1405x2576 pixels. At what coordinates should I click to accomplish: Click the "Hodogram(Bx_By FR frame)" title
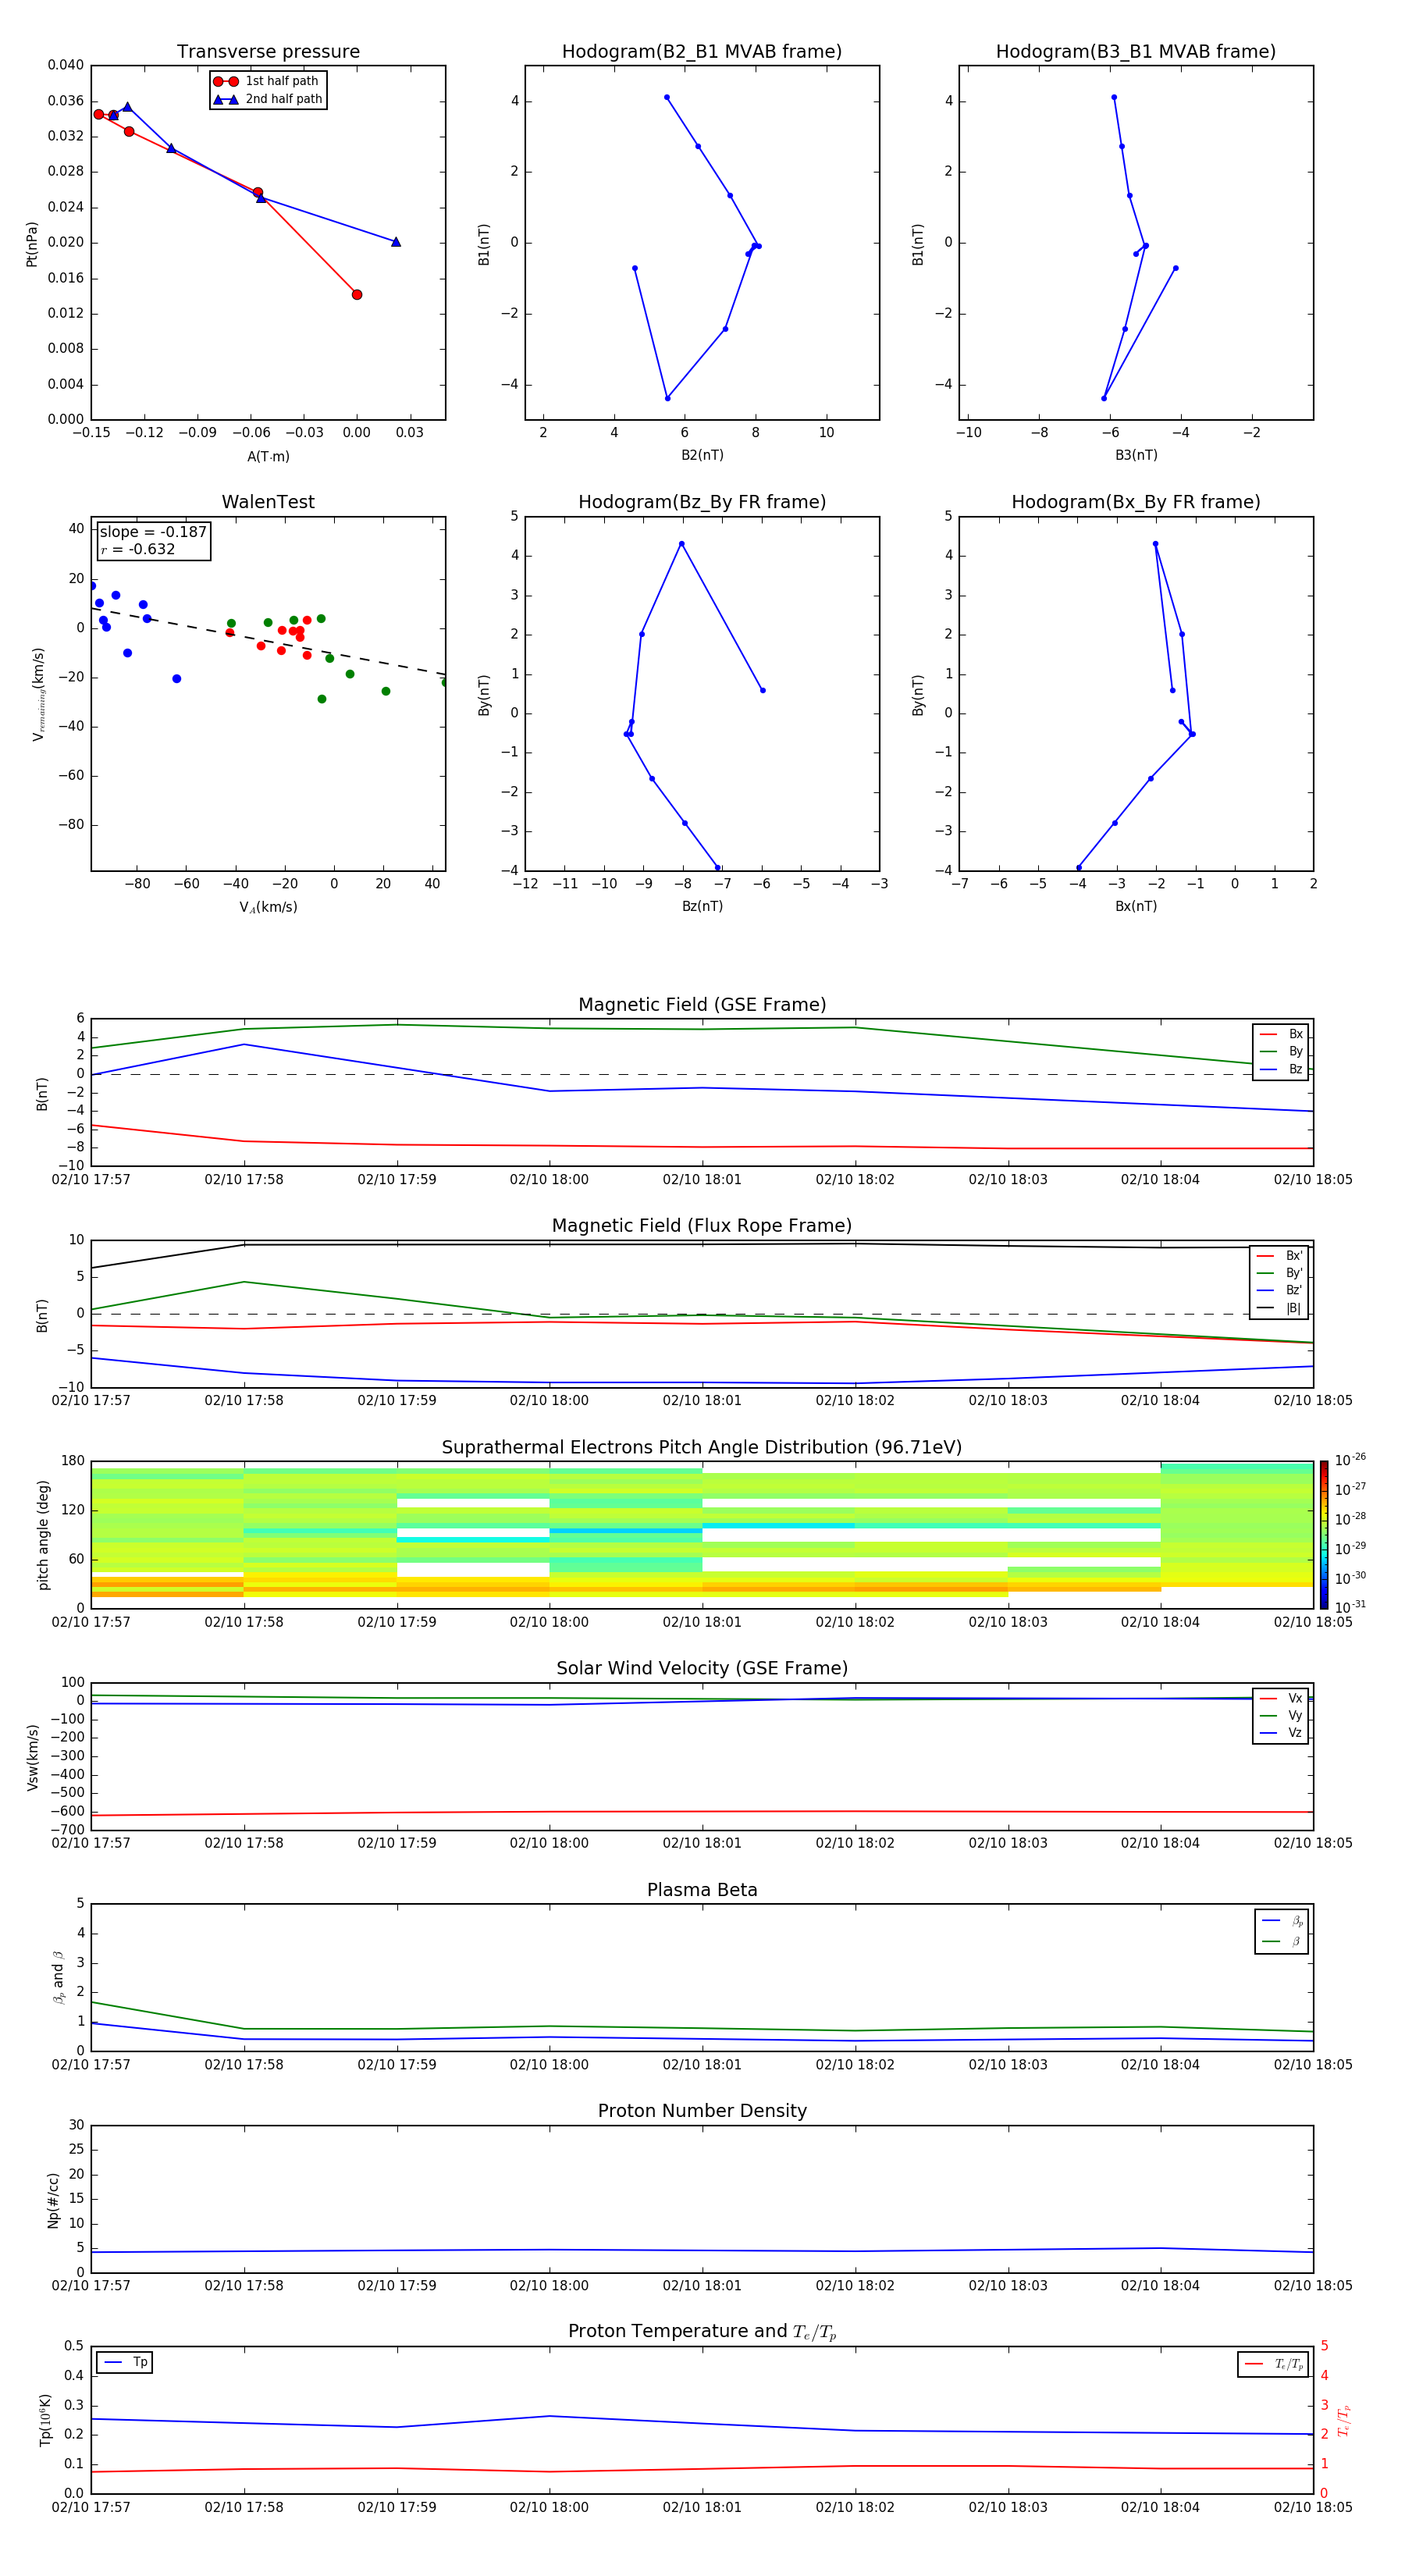[1136, 502]
